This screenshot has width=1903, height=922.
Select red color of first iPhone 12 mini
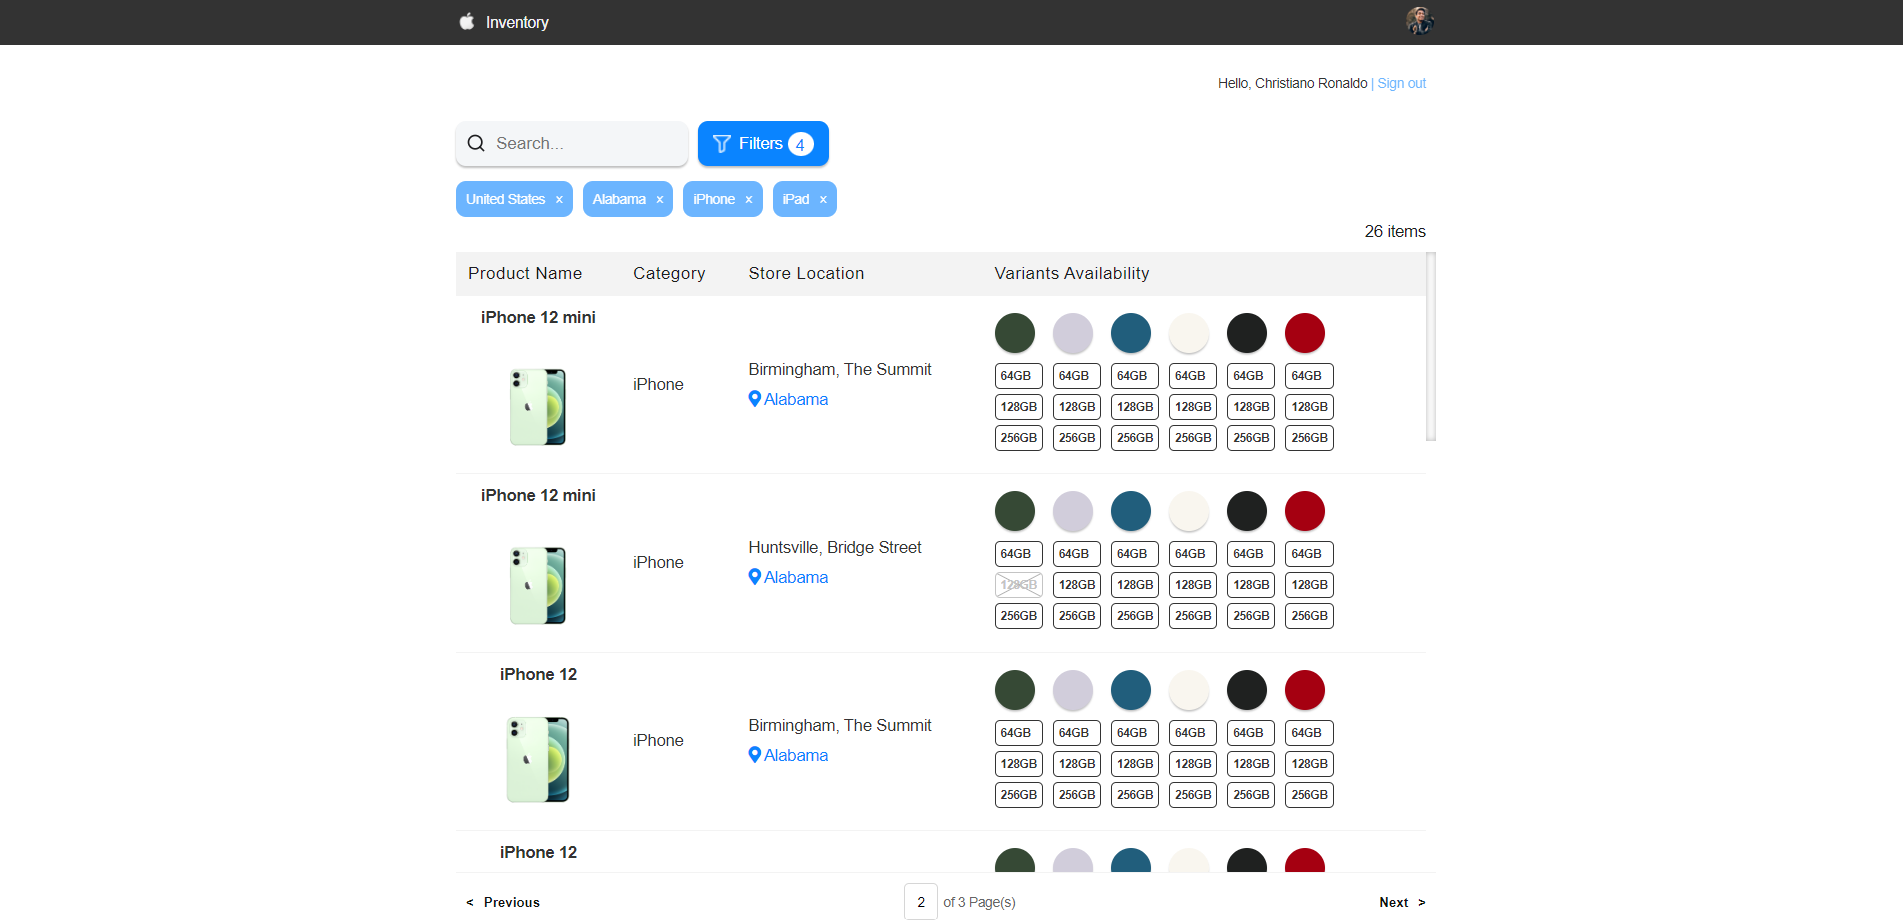pos(1305,333)
